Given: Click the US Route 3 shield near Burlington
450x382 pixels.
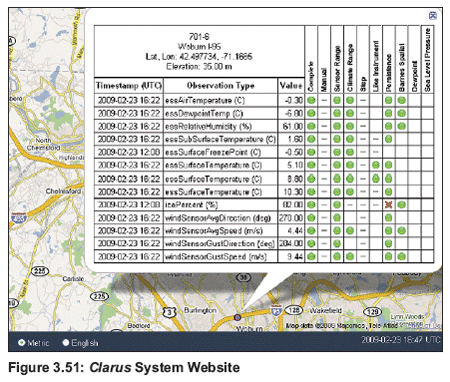Looking at the screenshot, I should (169, 312).
